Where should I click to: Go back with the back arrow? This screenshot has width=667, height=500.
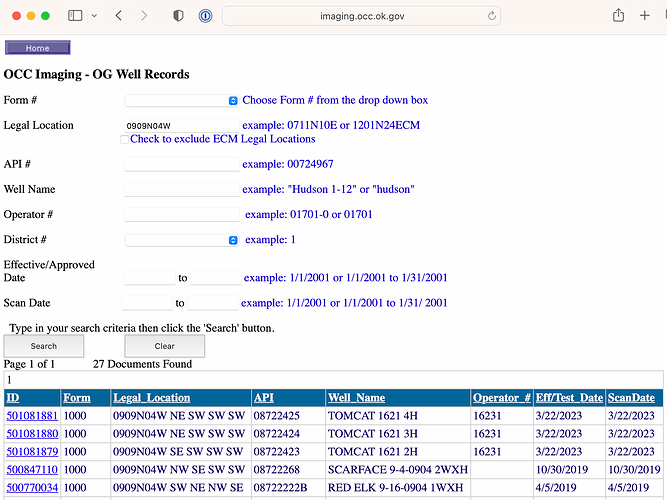click(119, 16)
